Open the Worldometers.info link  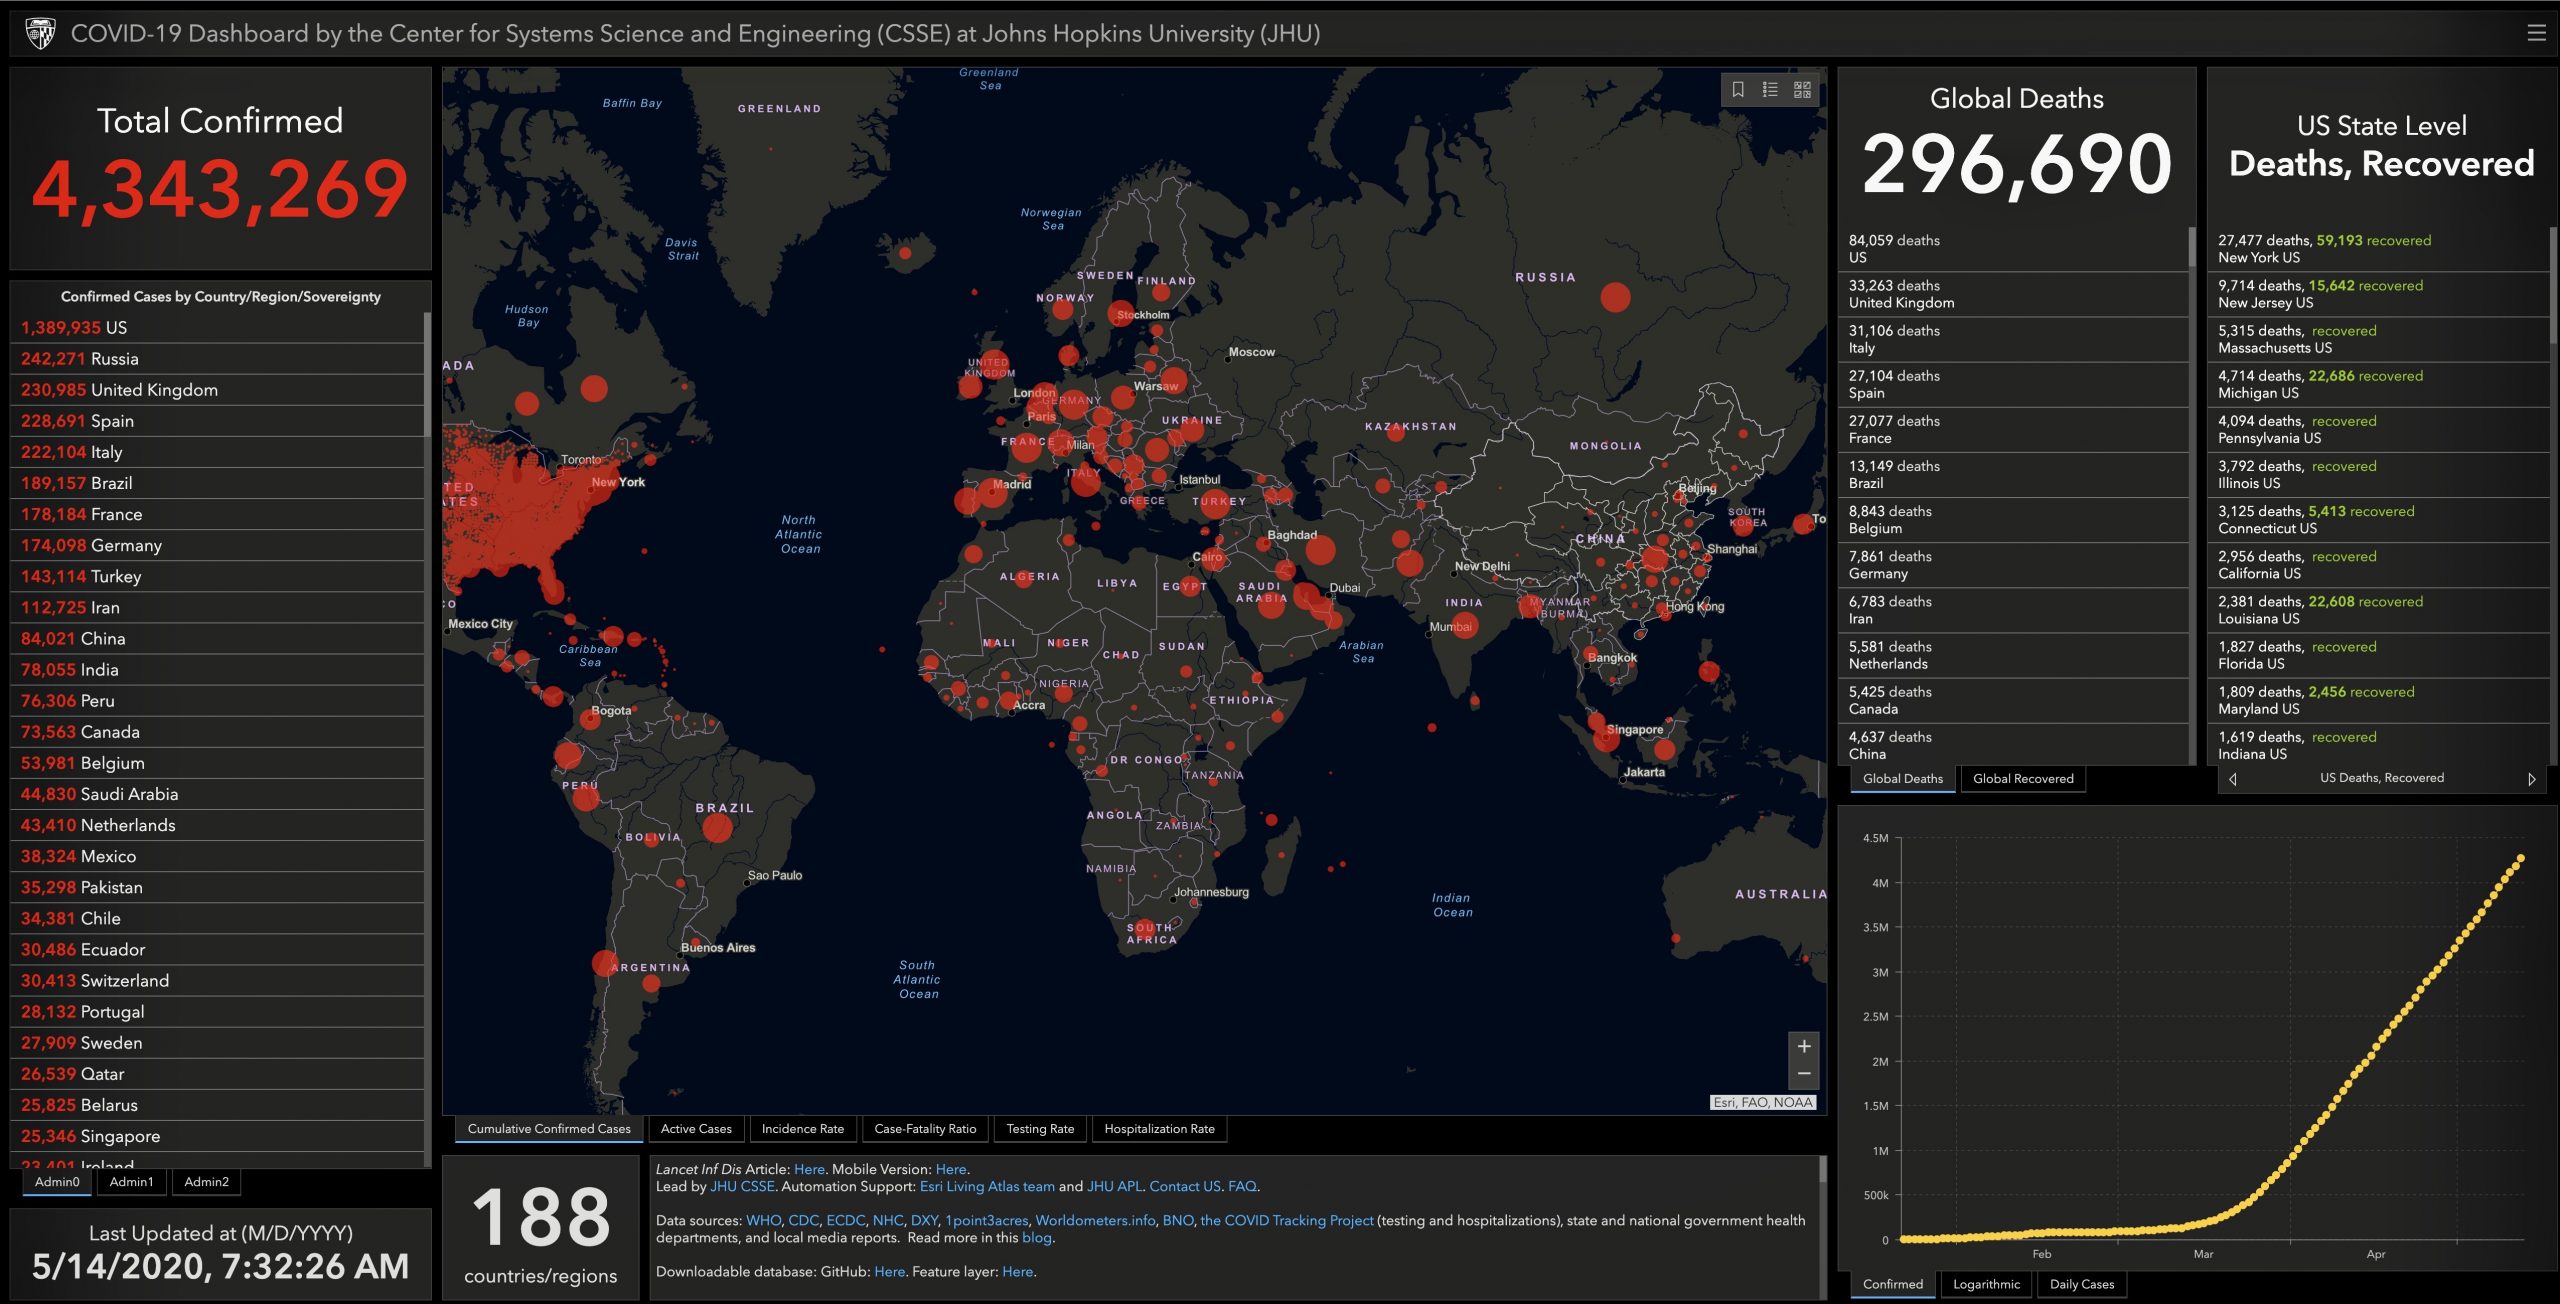coord(1095,1220)
